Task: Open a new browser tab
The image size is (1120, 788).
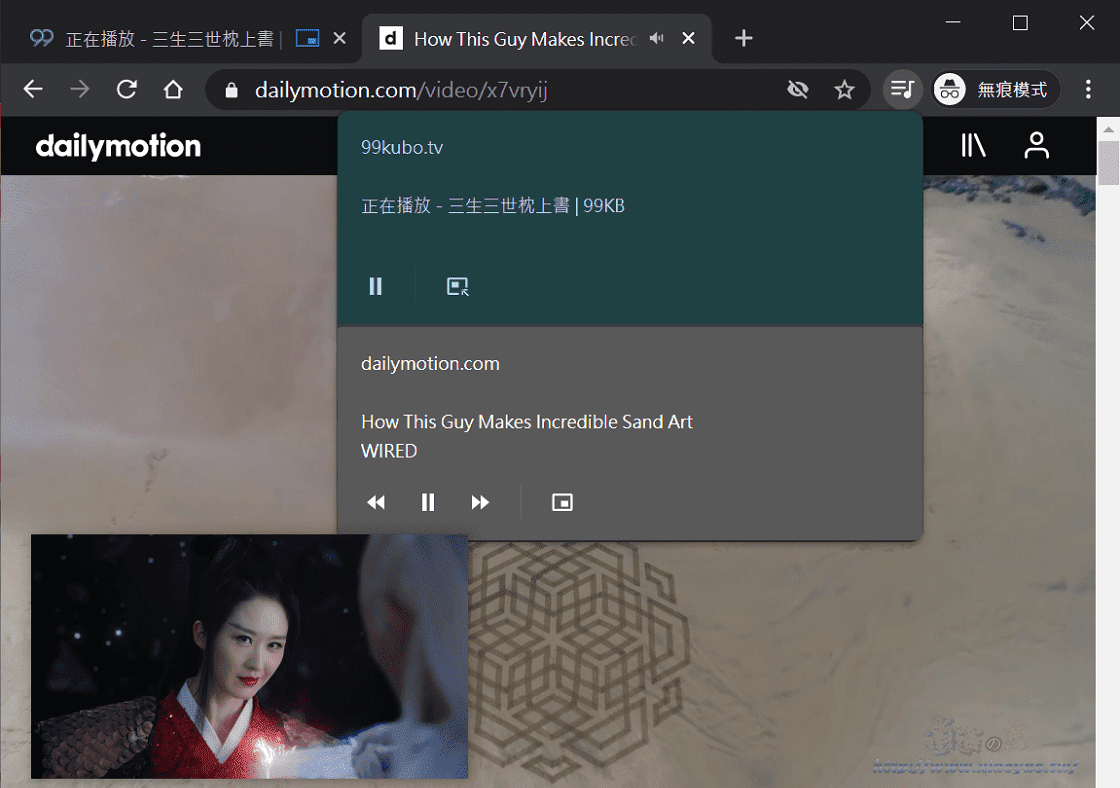Action: tap(744, 38)
